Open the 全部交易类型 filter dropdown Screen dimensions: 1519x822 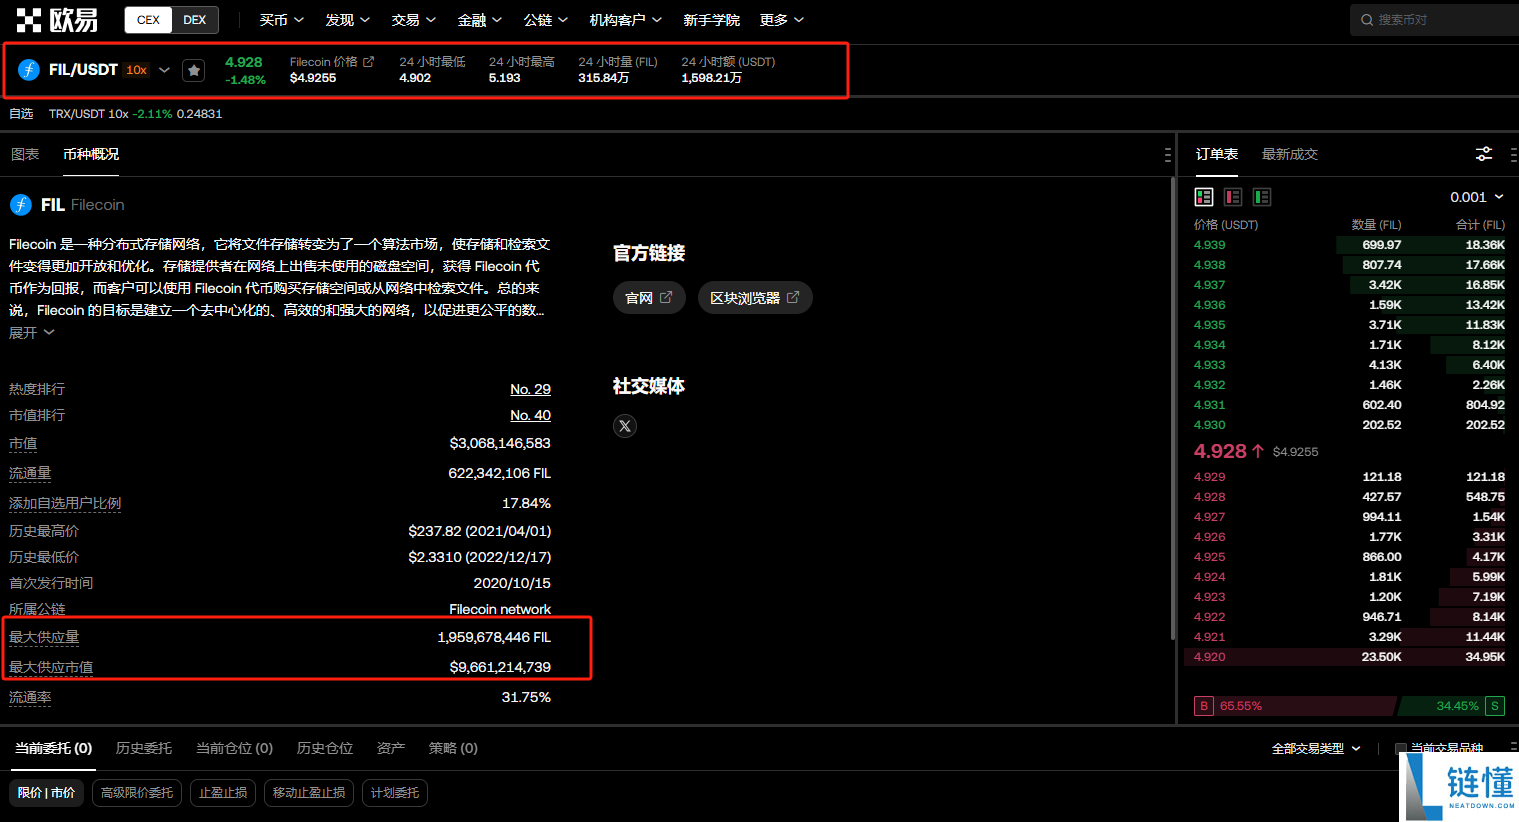[x=1316, y=748]
